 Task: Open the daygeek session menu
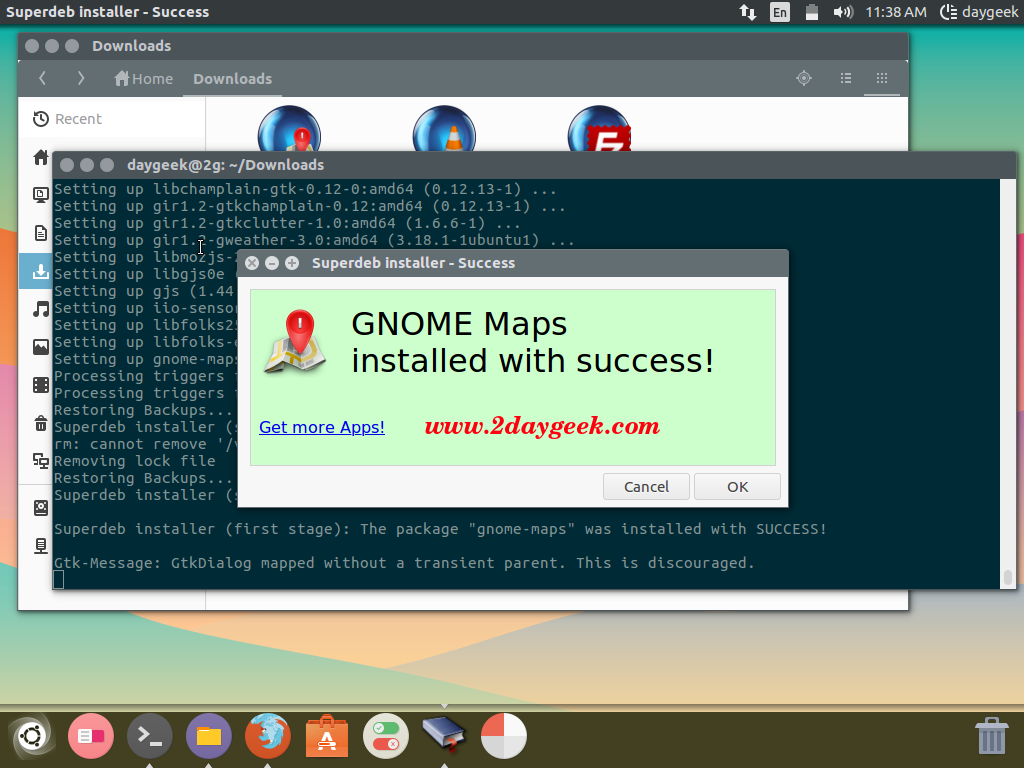(978, 12)
